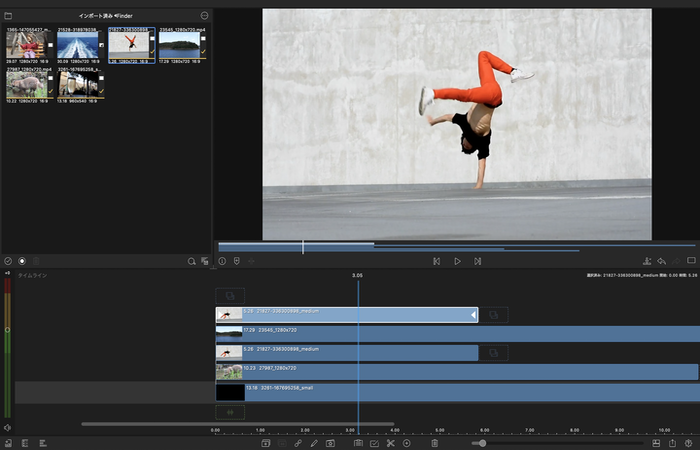The height and width of the screenshot is (450, 700).
Task: Open the folder source selector in library
Action: [8, 16]
